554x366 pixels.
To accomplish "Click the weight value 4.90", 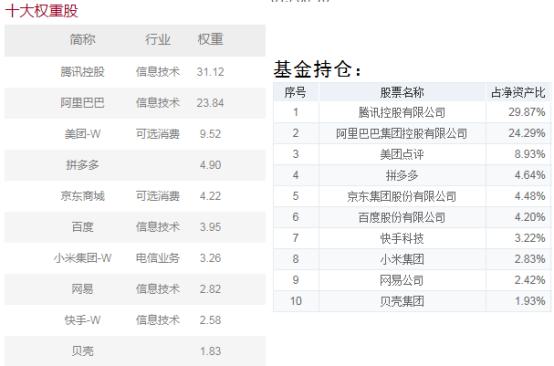I will (x=210, y=165).
